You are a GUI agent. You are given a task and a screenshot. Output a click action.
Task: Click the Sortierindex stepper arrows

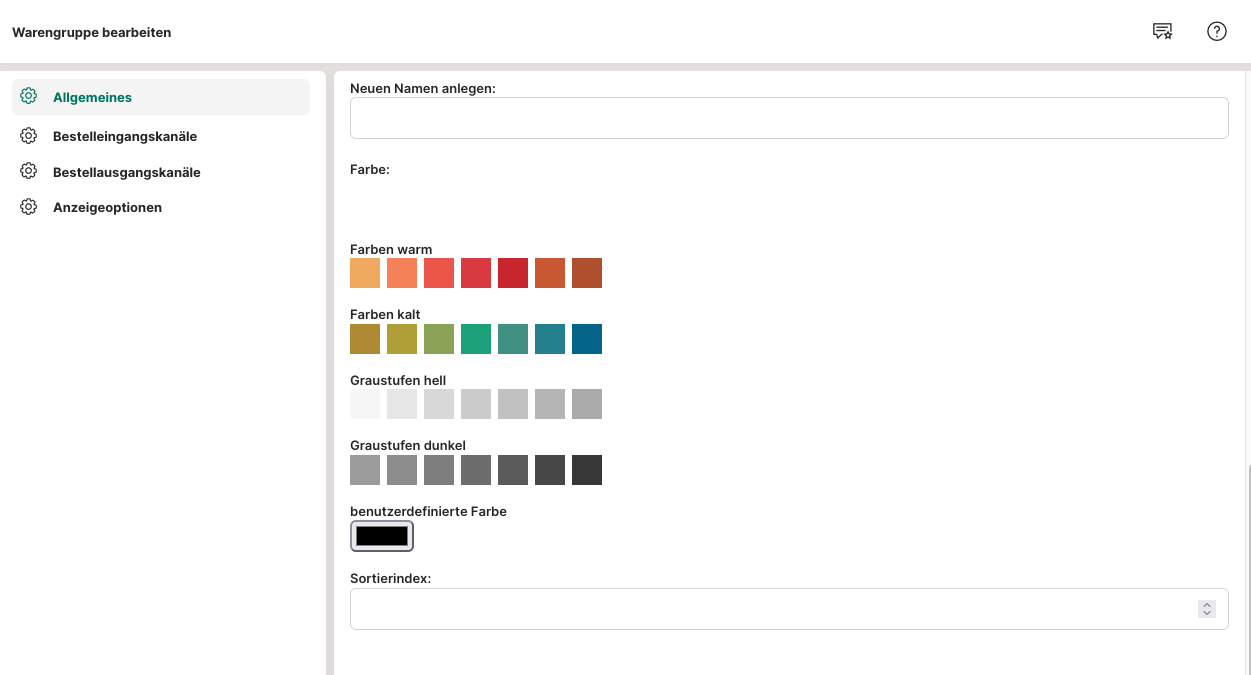[1207, 609]
